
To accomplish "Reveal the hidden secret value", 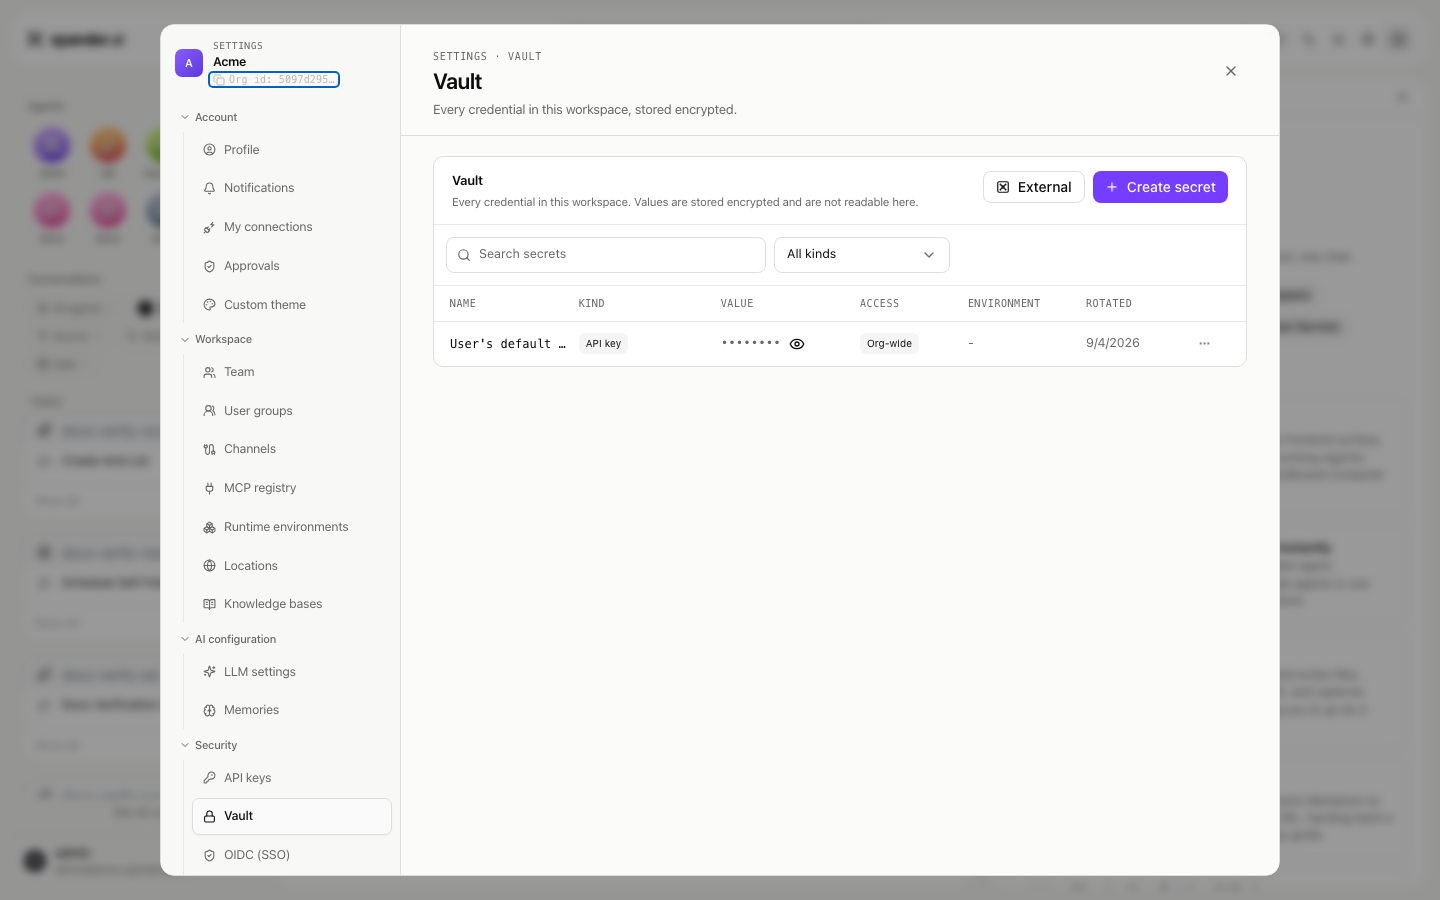I will point(797,344).
